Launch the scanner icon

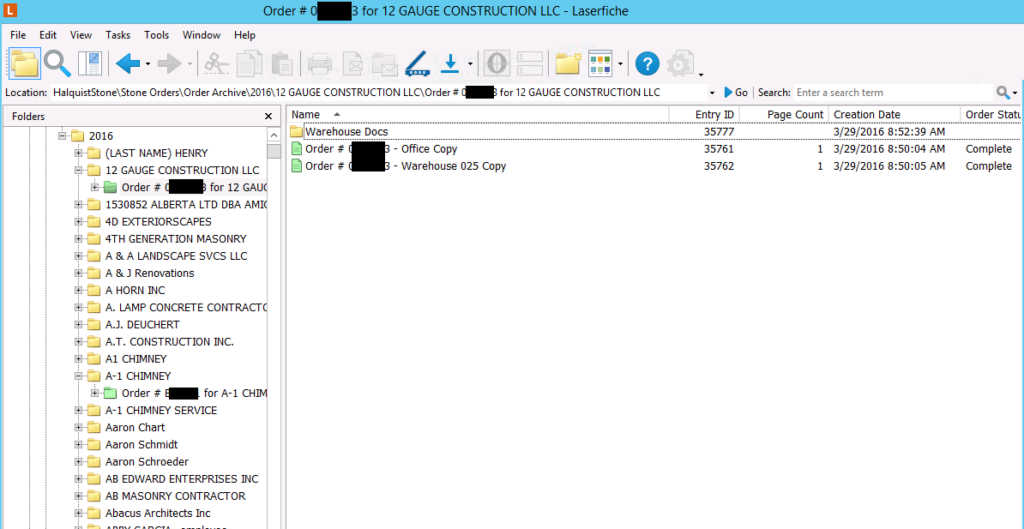pos(417,64)
